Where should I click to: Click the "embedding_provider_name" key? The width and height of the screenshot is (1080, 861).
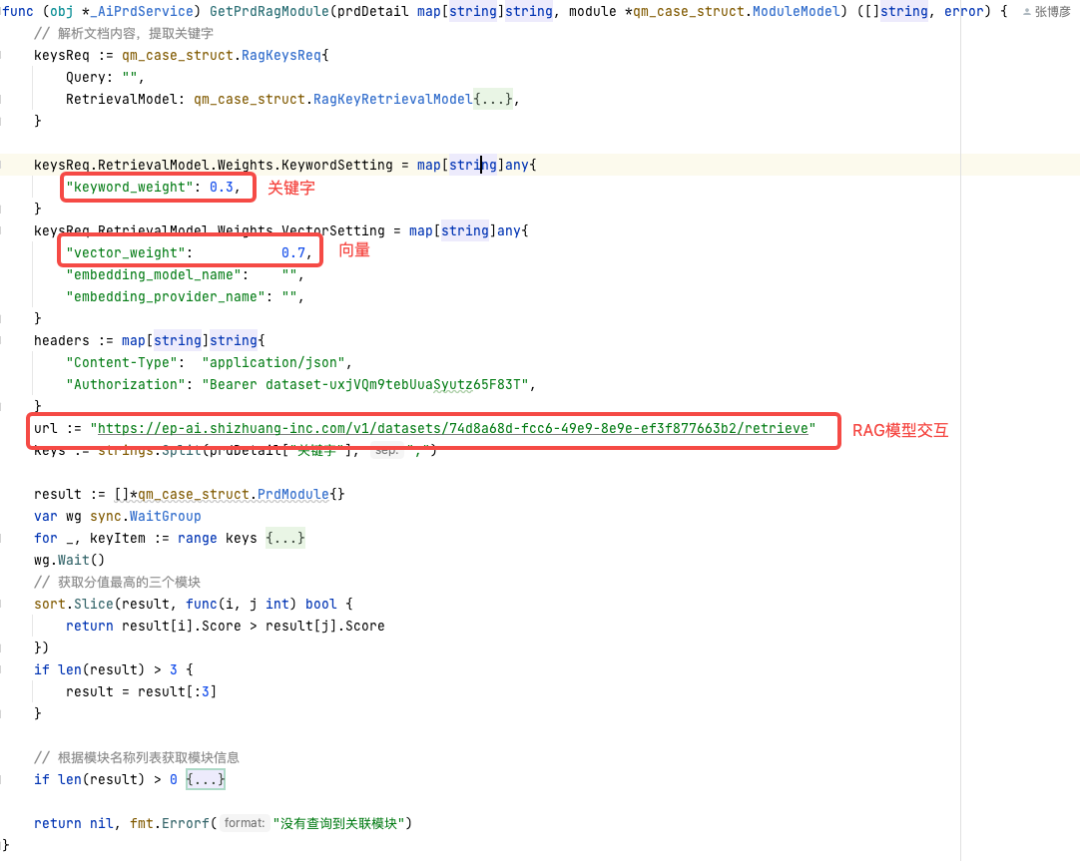point(165,297)
